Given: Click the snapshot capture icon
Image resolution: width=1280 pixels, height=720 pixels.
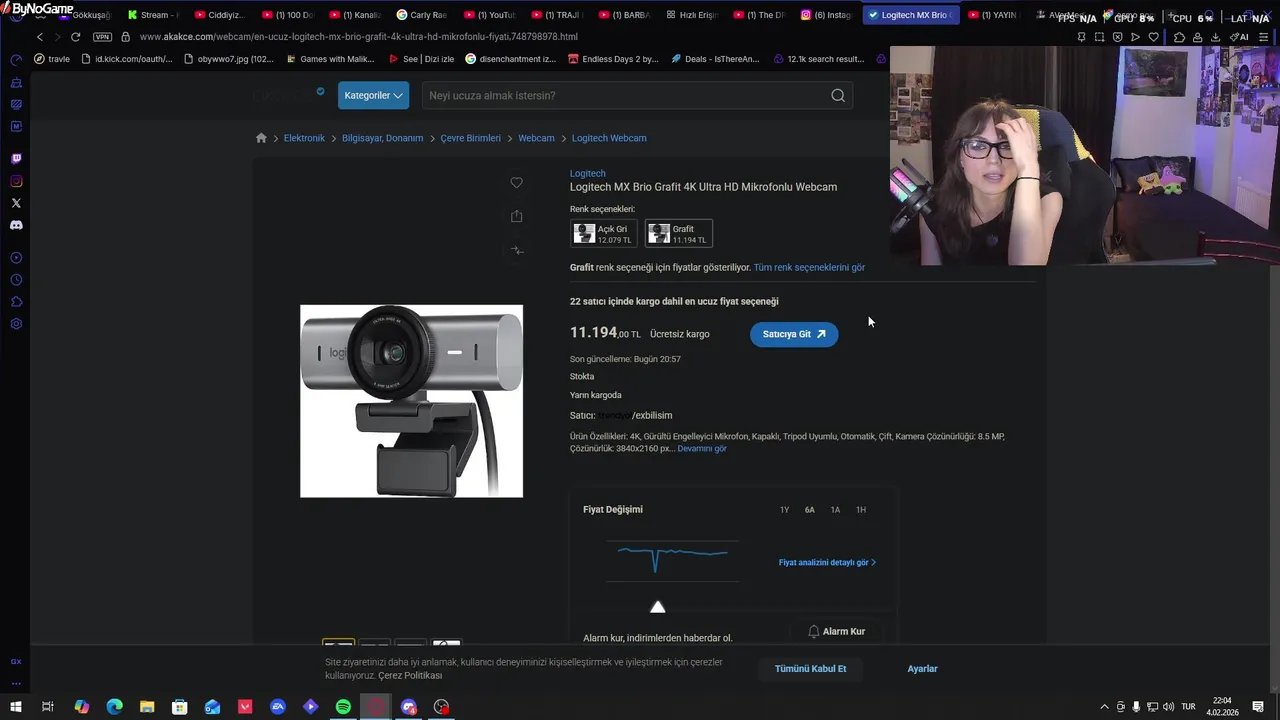Looking at the screenshot, I should pos(1099,37).
